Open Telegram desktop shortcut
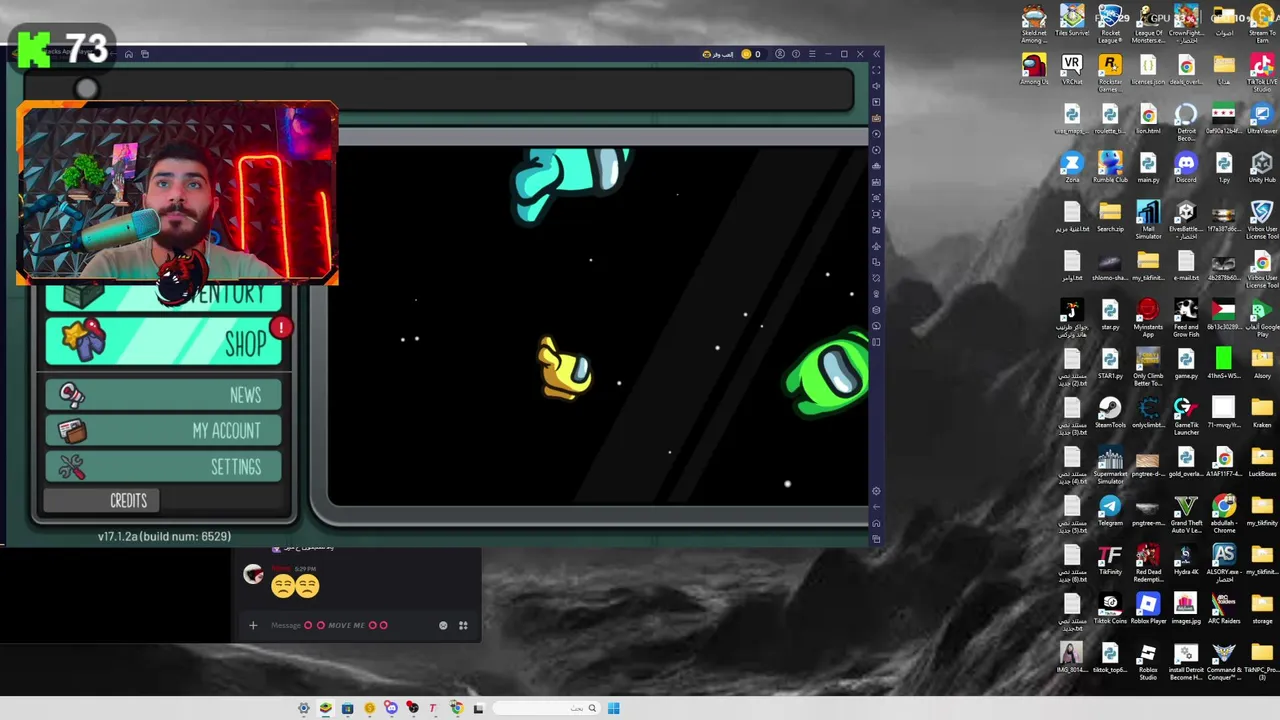 pos(1110,509)
